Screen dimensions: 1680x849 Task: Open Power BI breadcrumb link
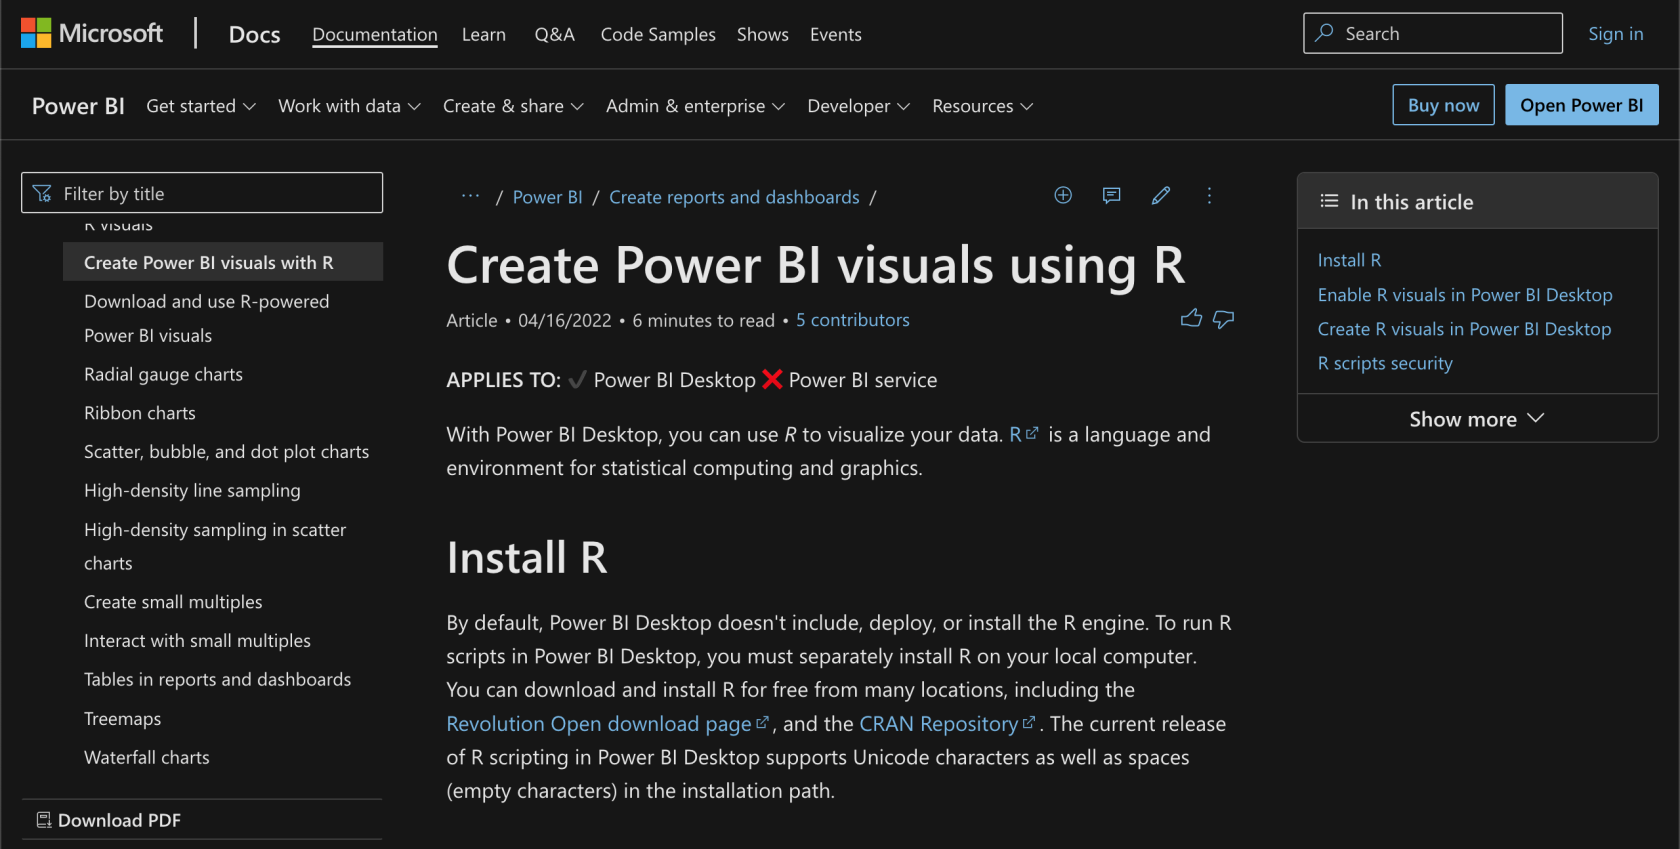pos(547,197)
